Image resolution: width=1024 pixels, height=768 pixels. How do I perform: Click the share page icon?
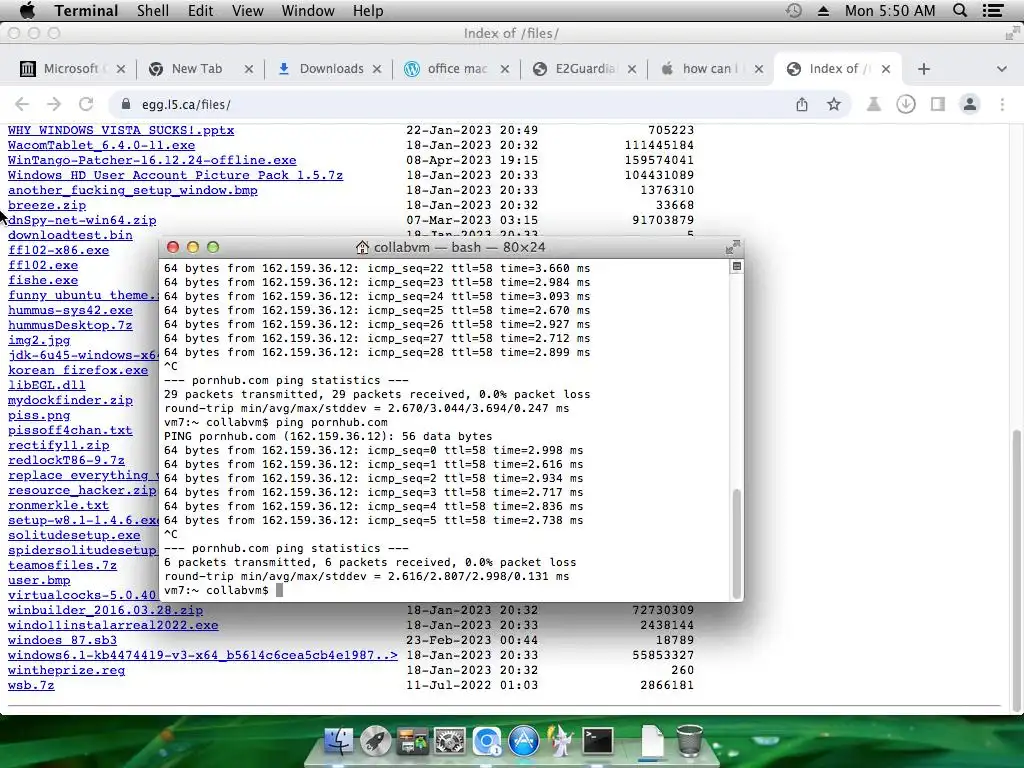pyautogui.click(x=802, y=104)
